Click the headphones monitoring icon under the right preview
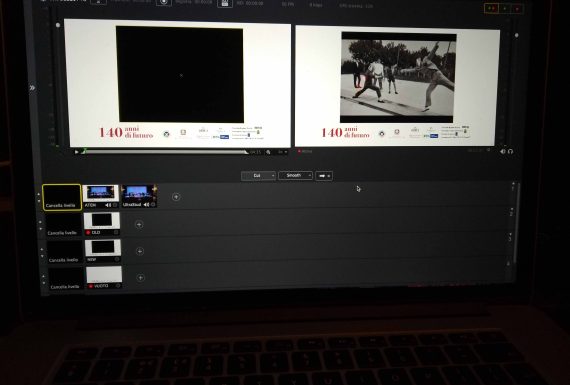Image resolution: width=570 pixels, height=385 pixels. (510, 151)
